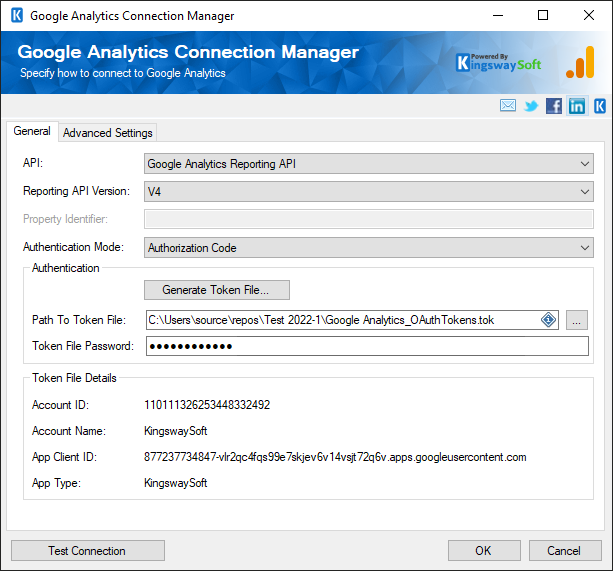Click the disabled Property Identifier field
Screen dimensions: 613x571
(x=369, y=219)
